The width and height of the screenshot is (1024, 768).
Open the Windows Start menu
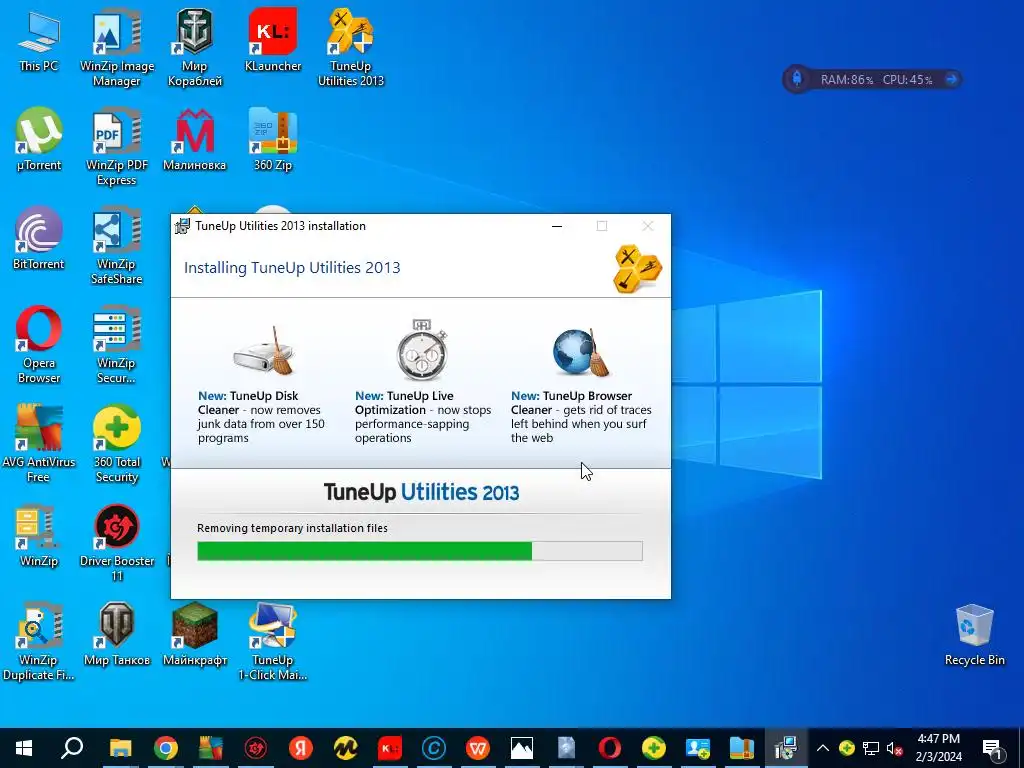(24, 748)
